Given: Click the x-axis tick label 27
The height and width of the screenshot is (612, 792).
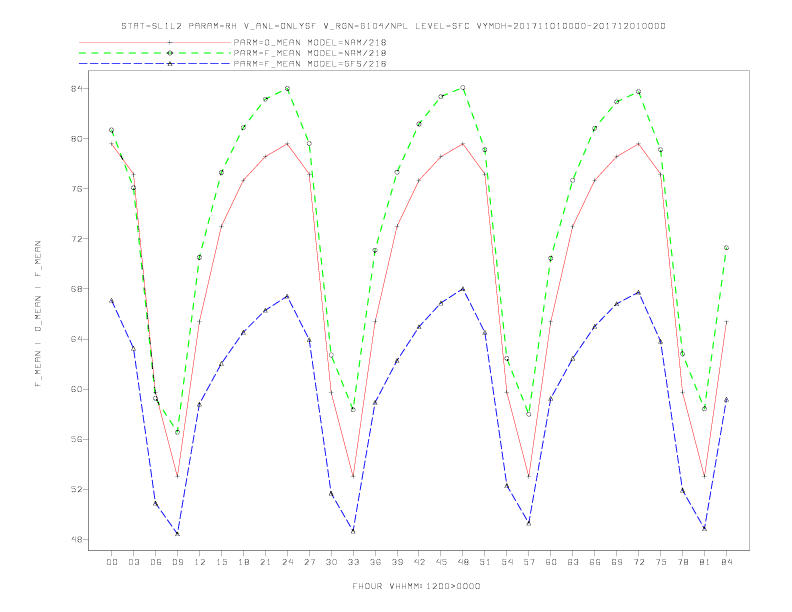Looking at the screenshot, I should coord(309,562).
